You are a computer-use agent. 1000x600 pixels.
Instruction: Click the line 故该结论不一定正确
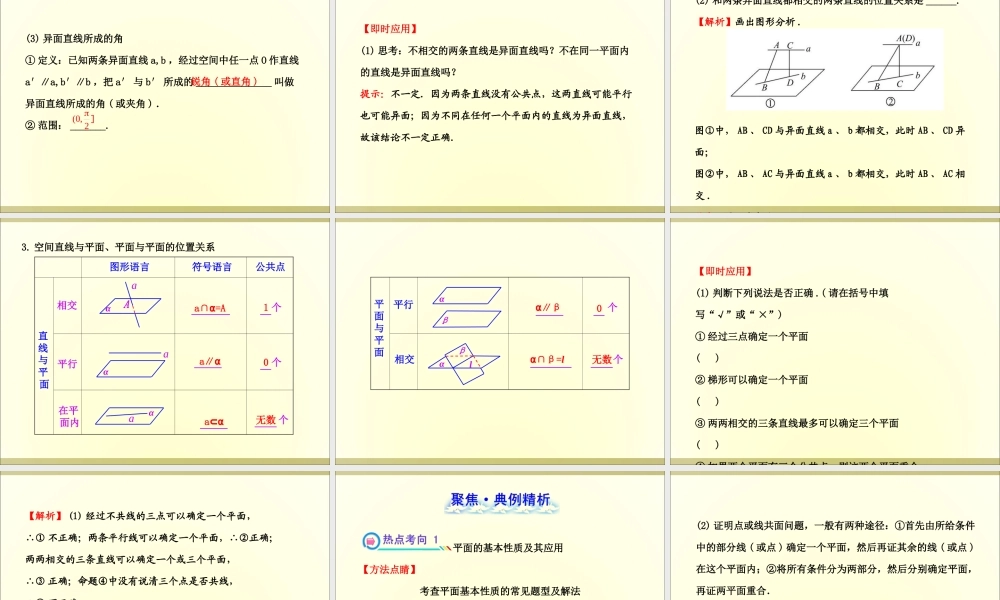coord(408,137)
